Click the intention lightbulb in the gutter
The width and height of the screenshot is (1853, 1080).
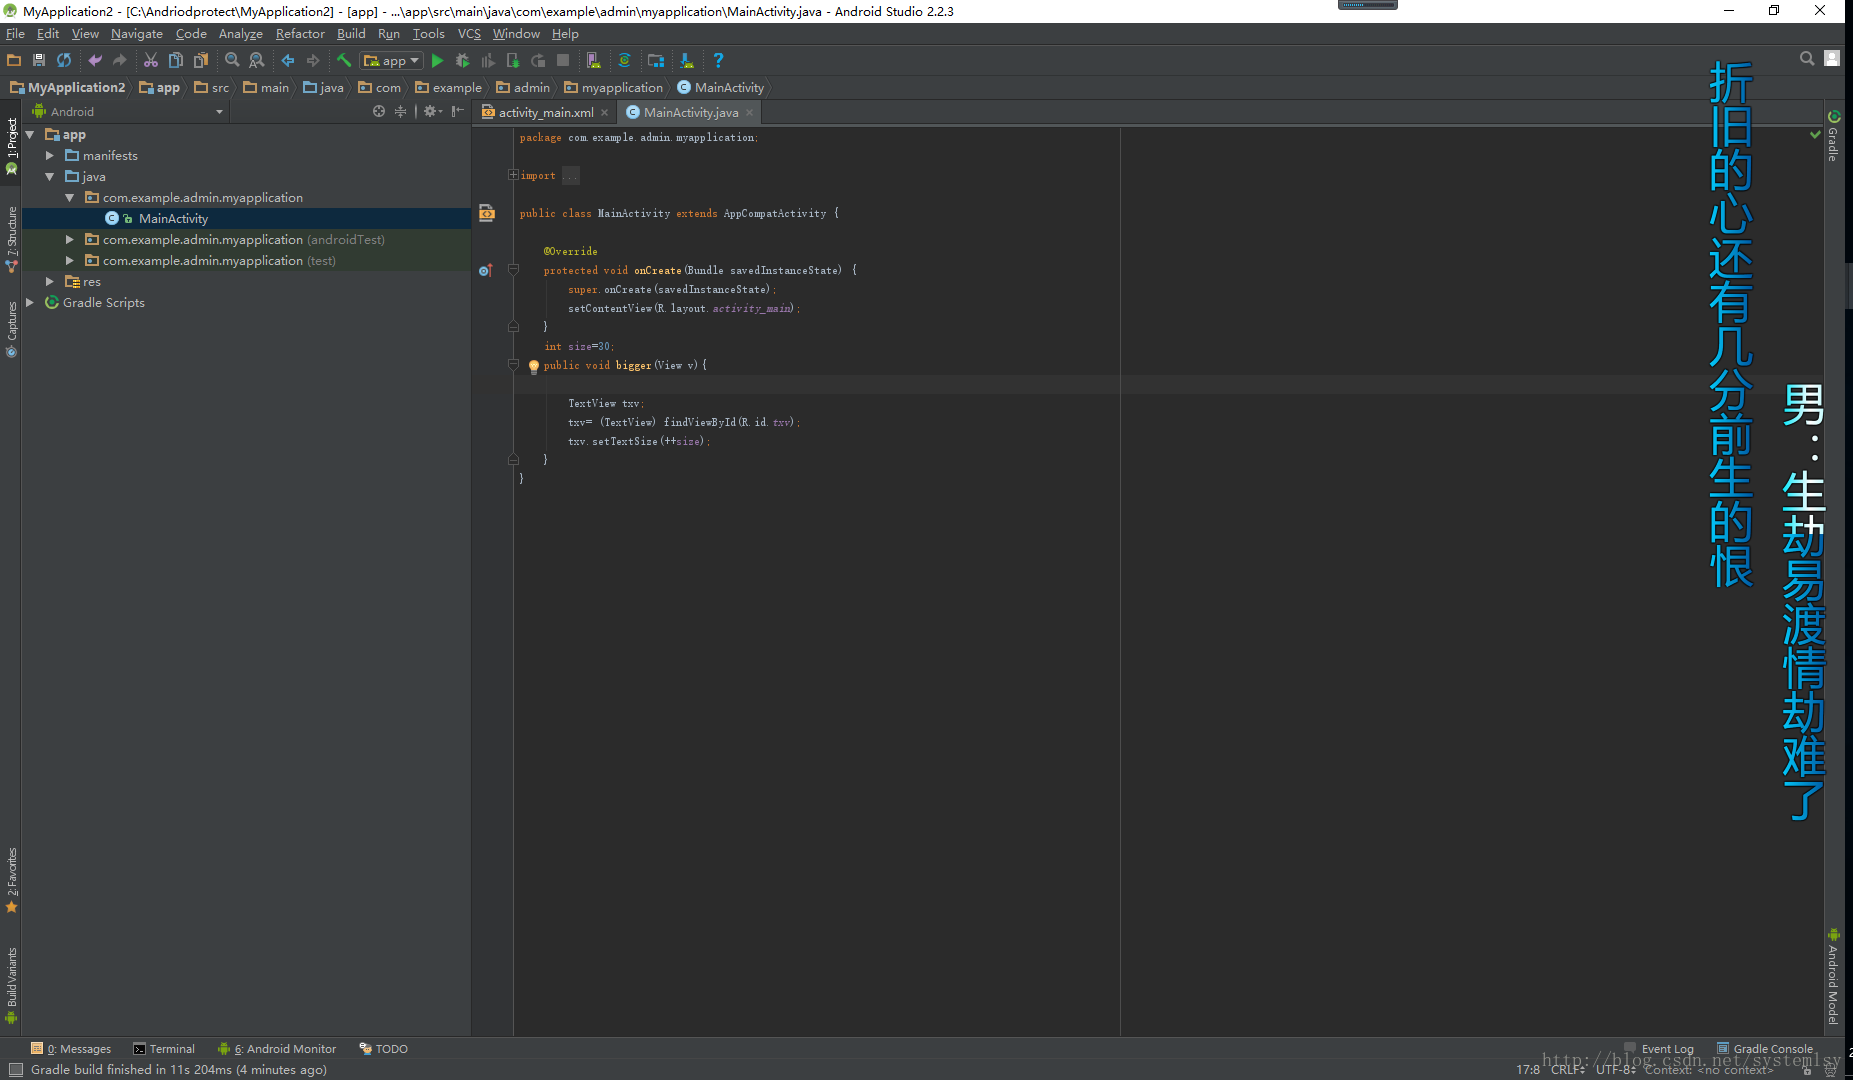point(534,366)
